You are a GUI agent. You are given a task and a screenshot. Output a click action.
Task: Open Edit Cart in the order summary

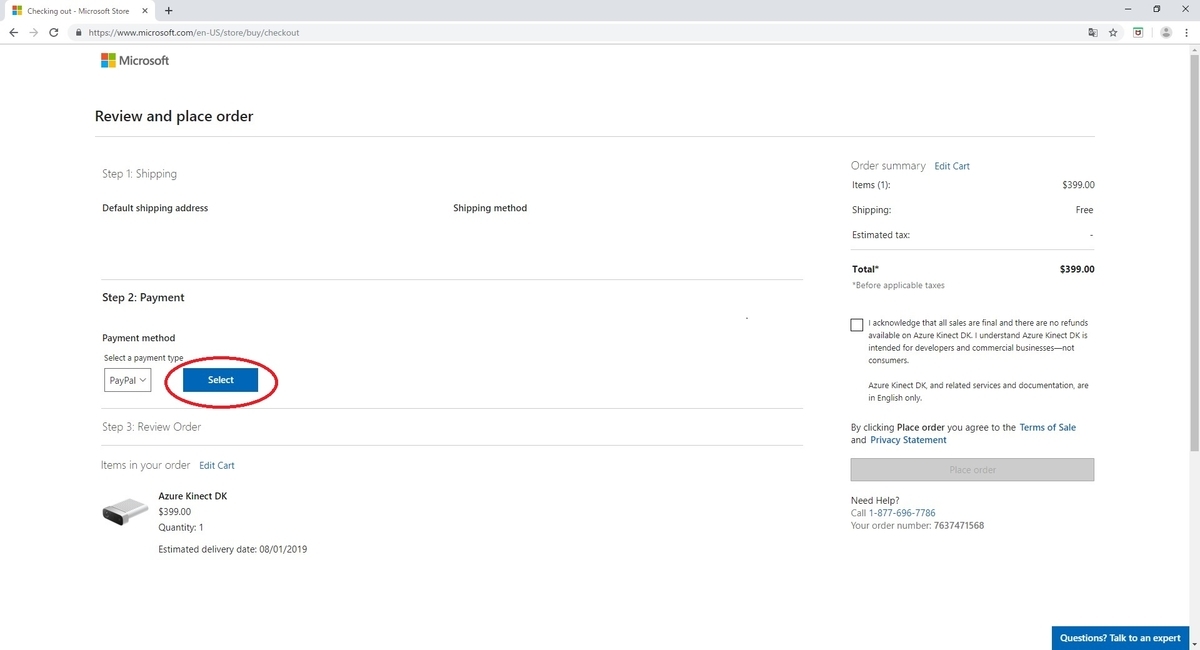952,166
